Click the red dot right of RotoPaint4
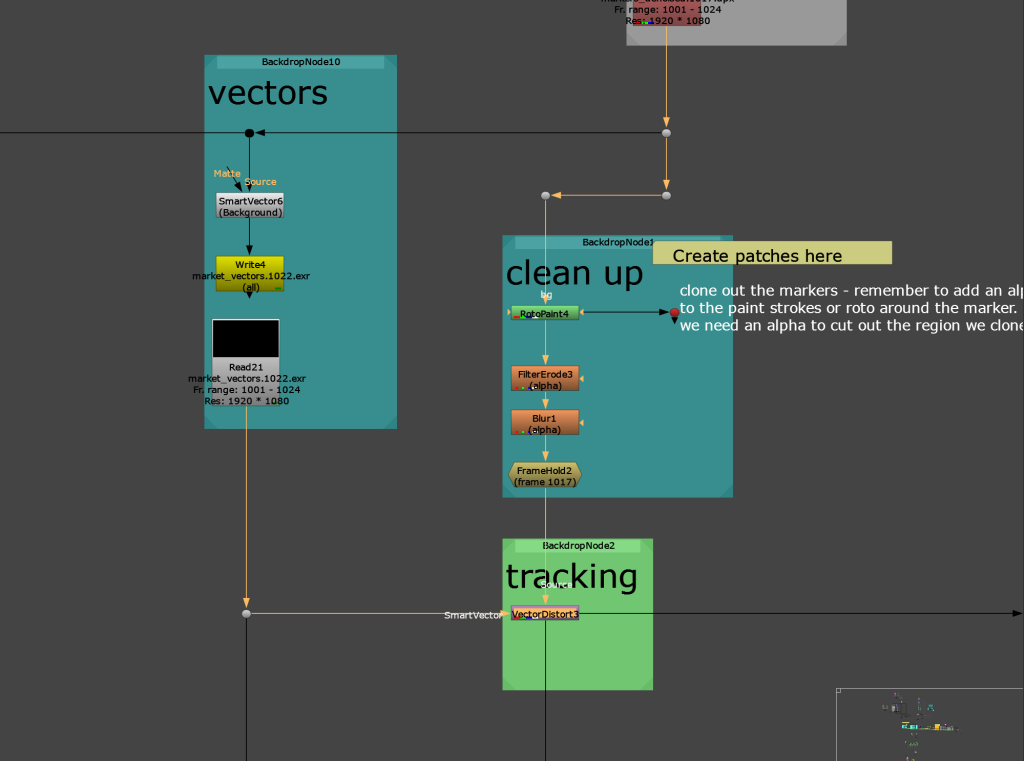Screen dimensions: 1024x761 pos(675,312)
